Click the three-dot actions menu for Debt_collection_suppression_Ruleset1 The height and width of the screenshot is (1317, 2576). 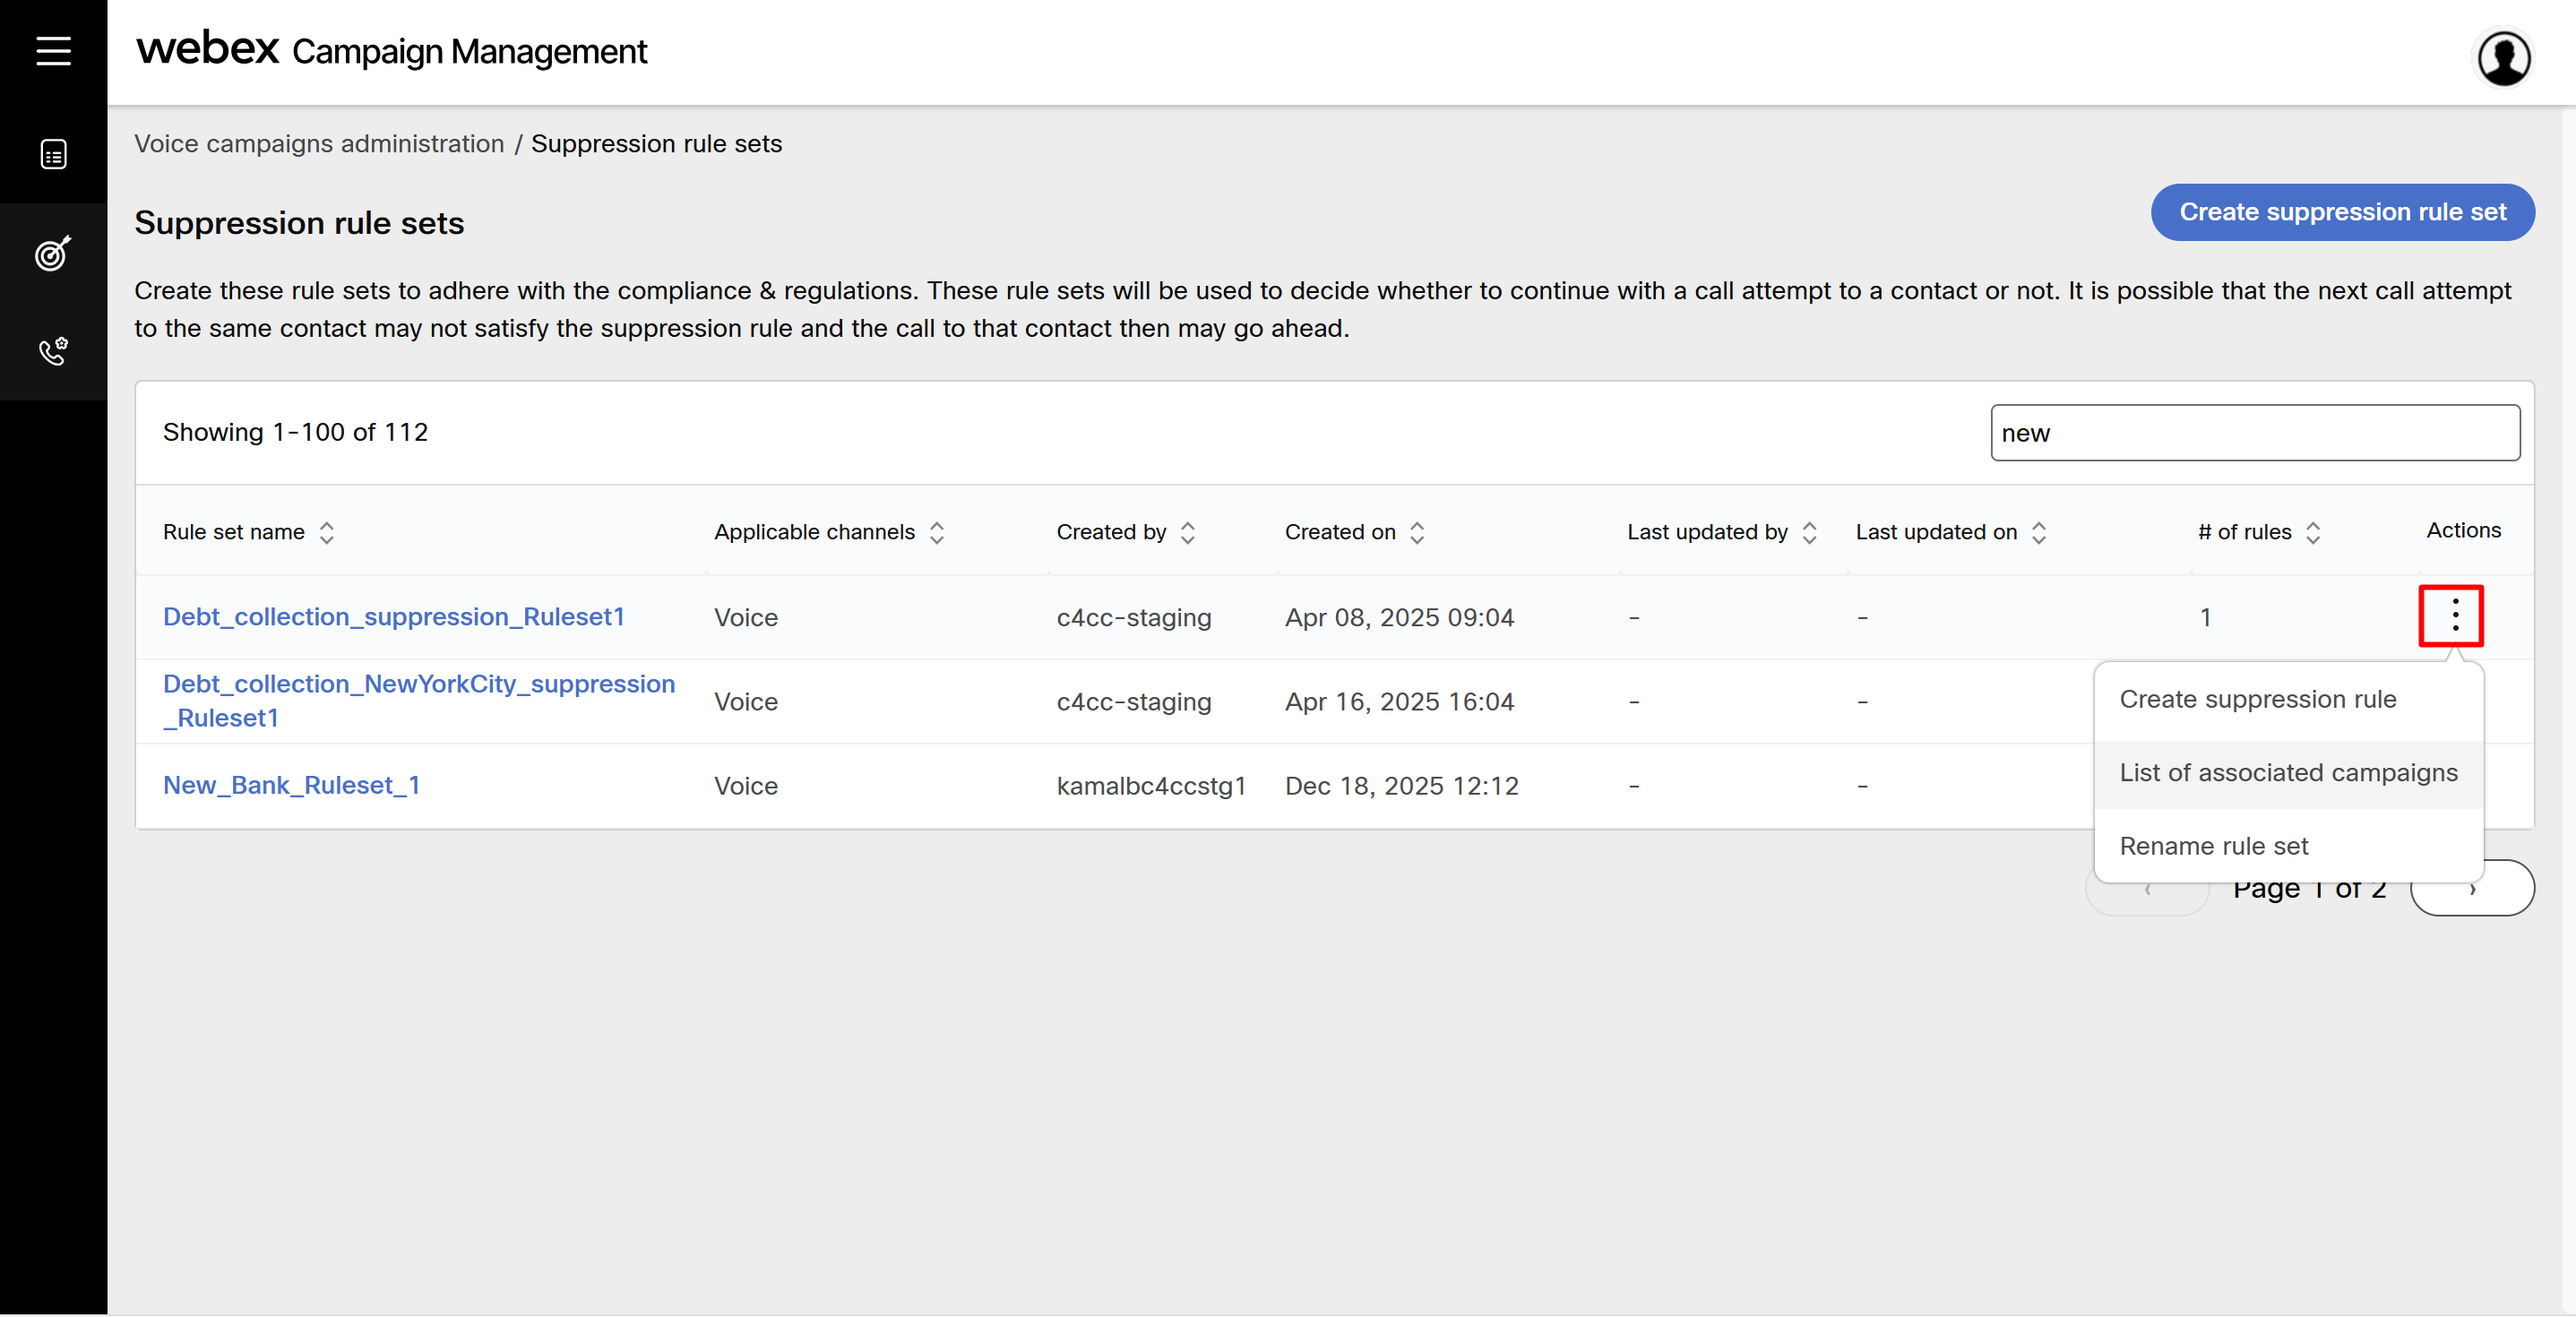(2454, 615)
